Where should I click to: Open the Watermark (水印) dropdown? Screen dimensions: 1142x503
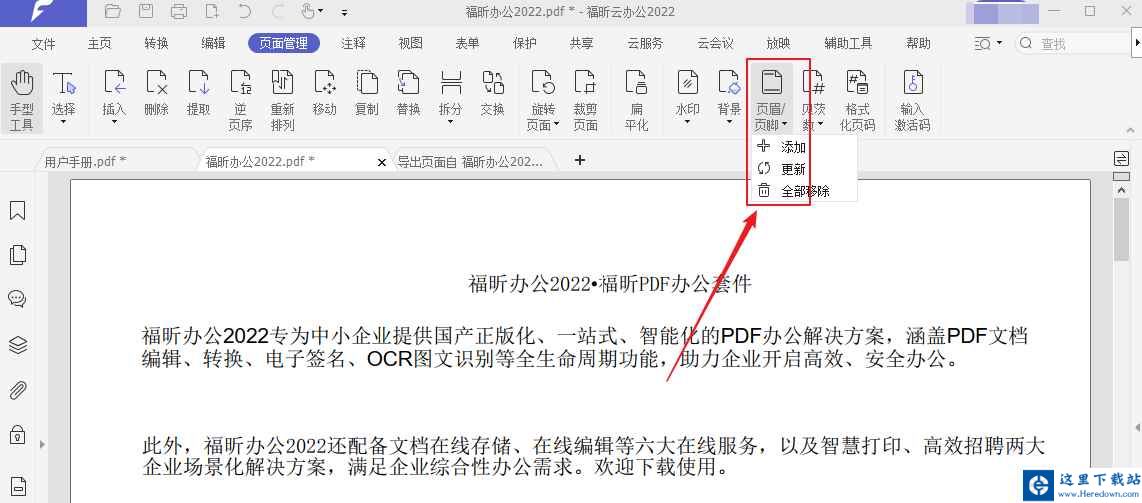(x=687, y=122)
